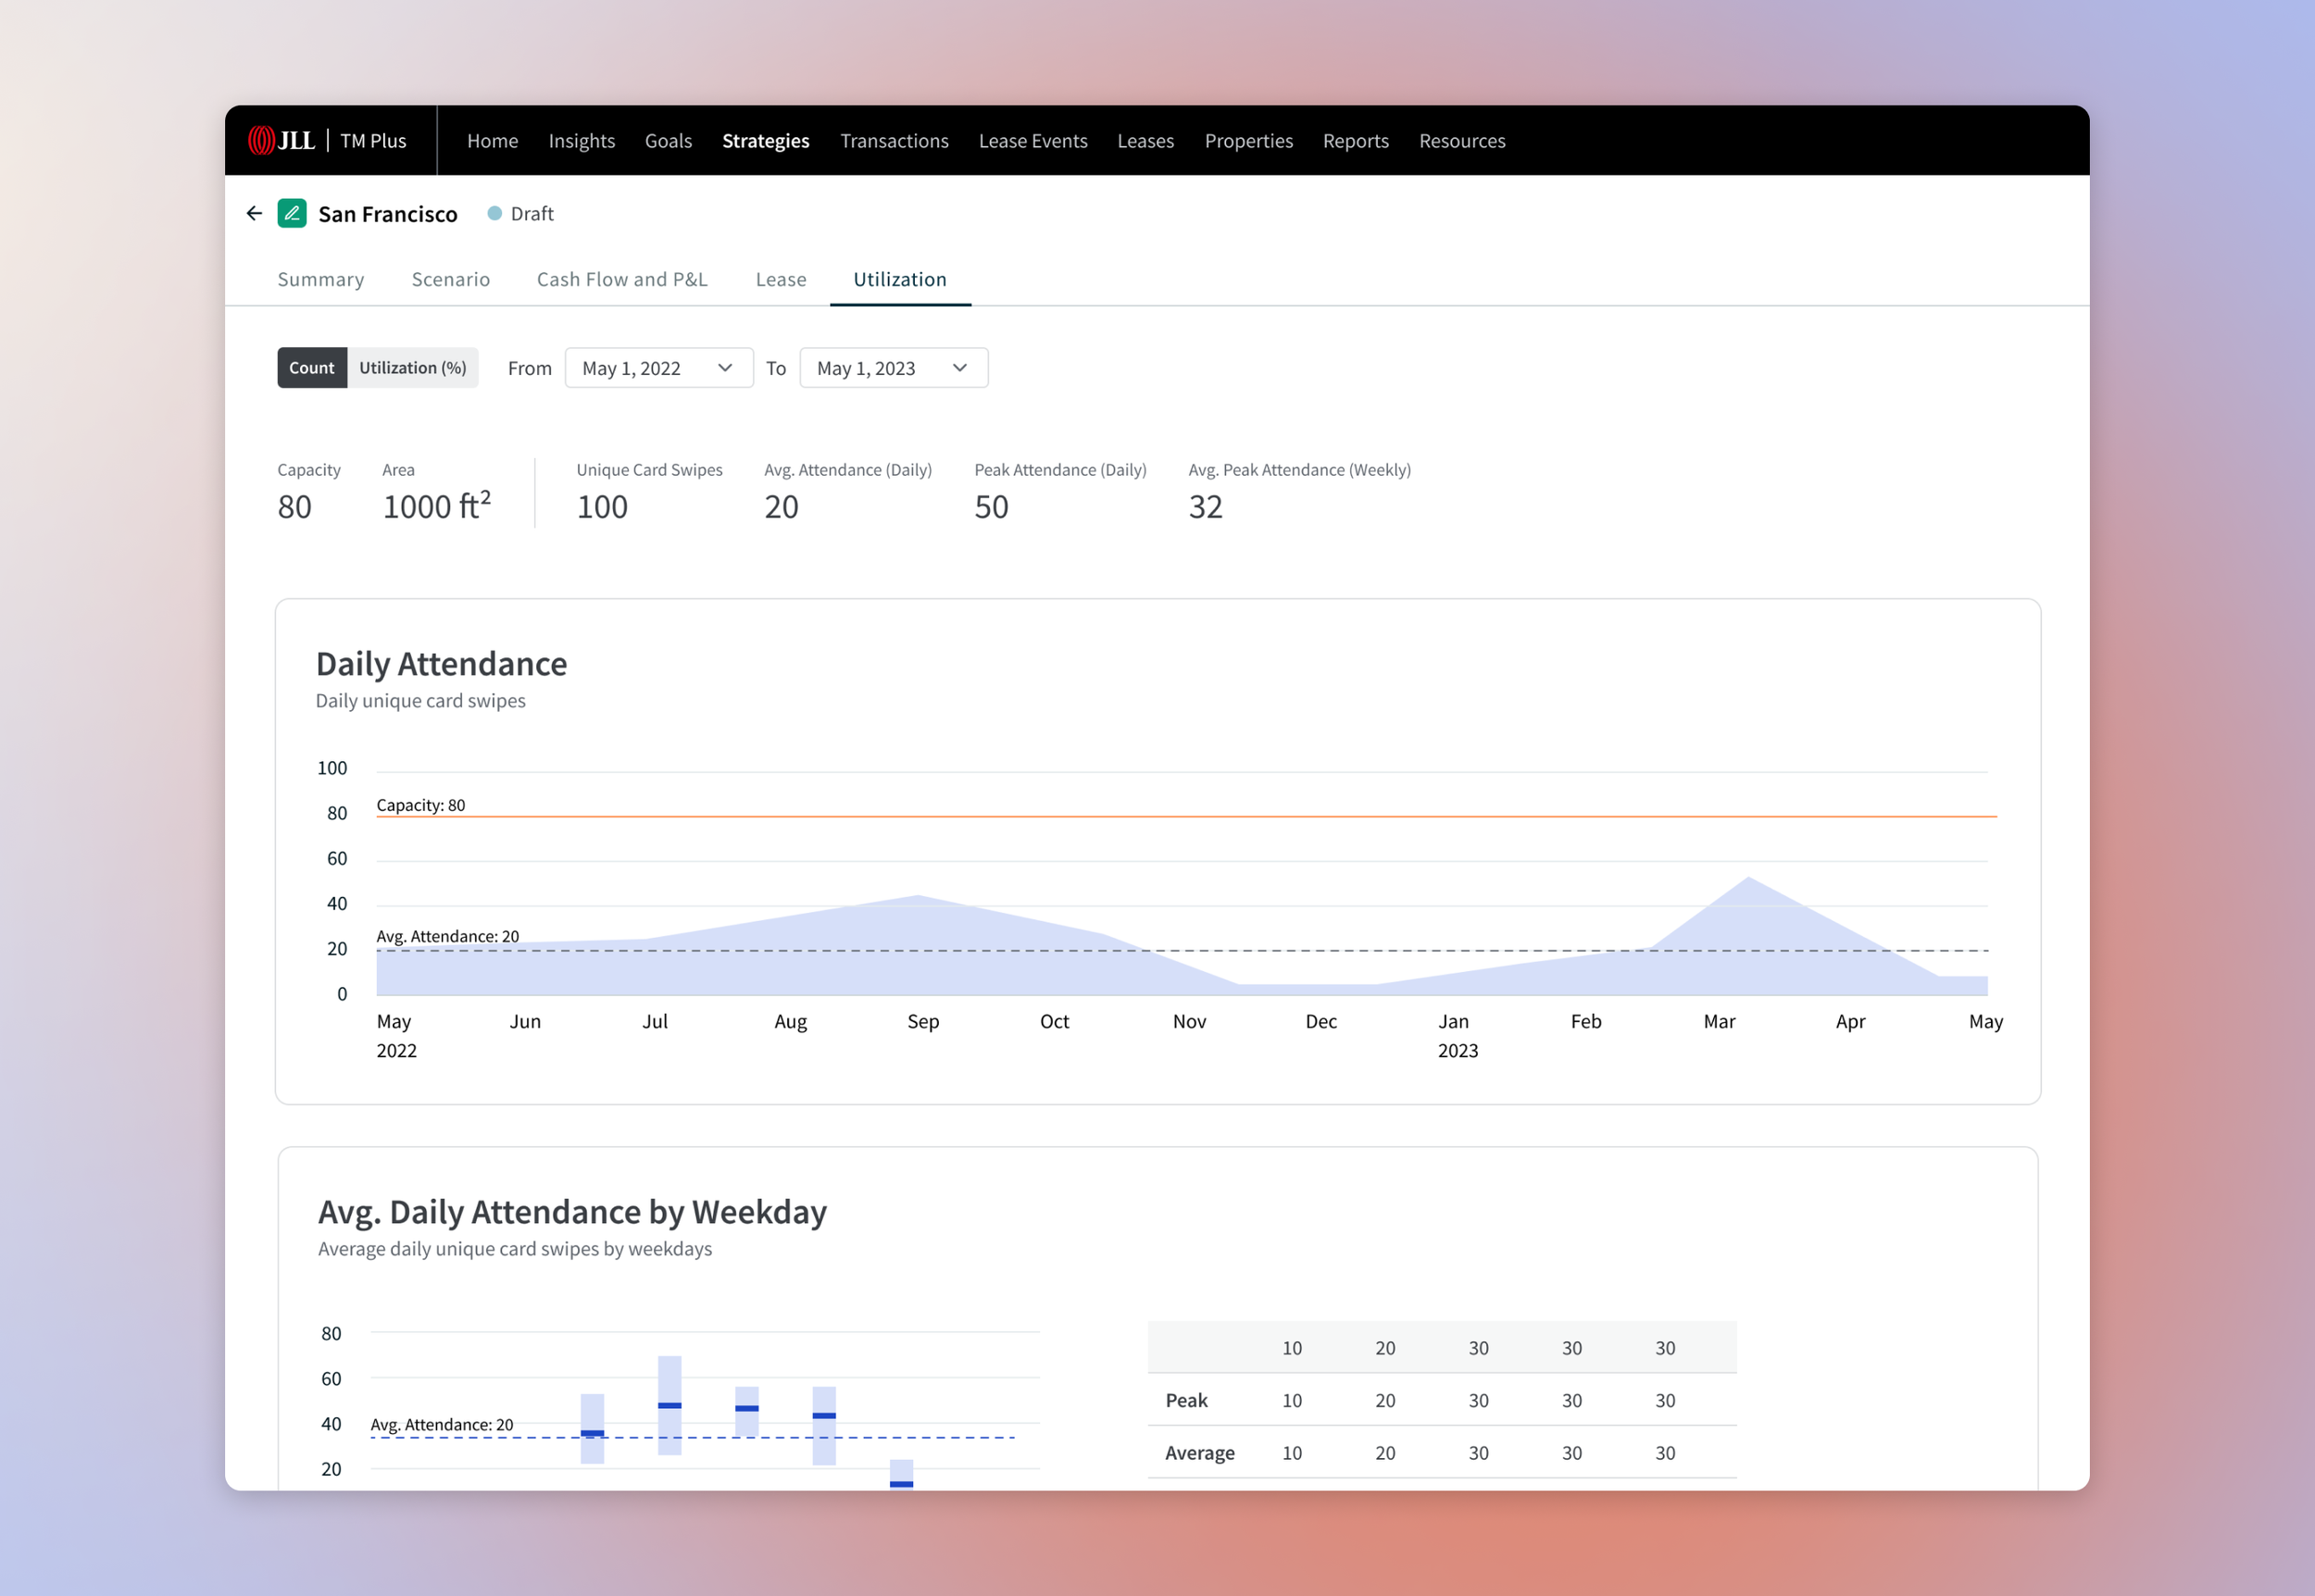This screenshot has width=2315, height=1596.
Task: Go to Lease Events in navigation
Action: [x=1033, y=141]
